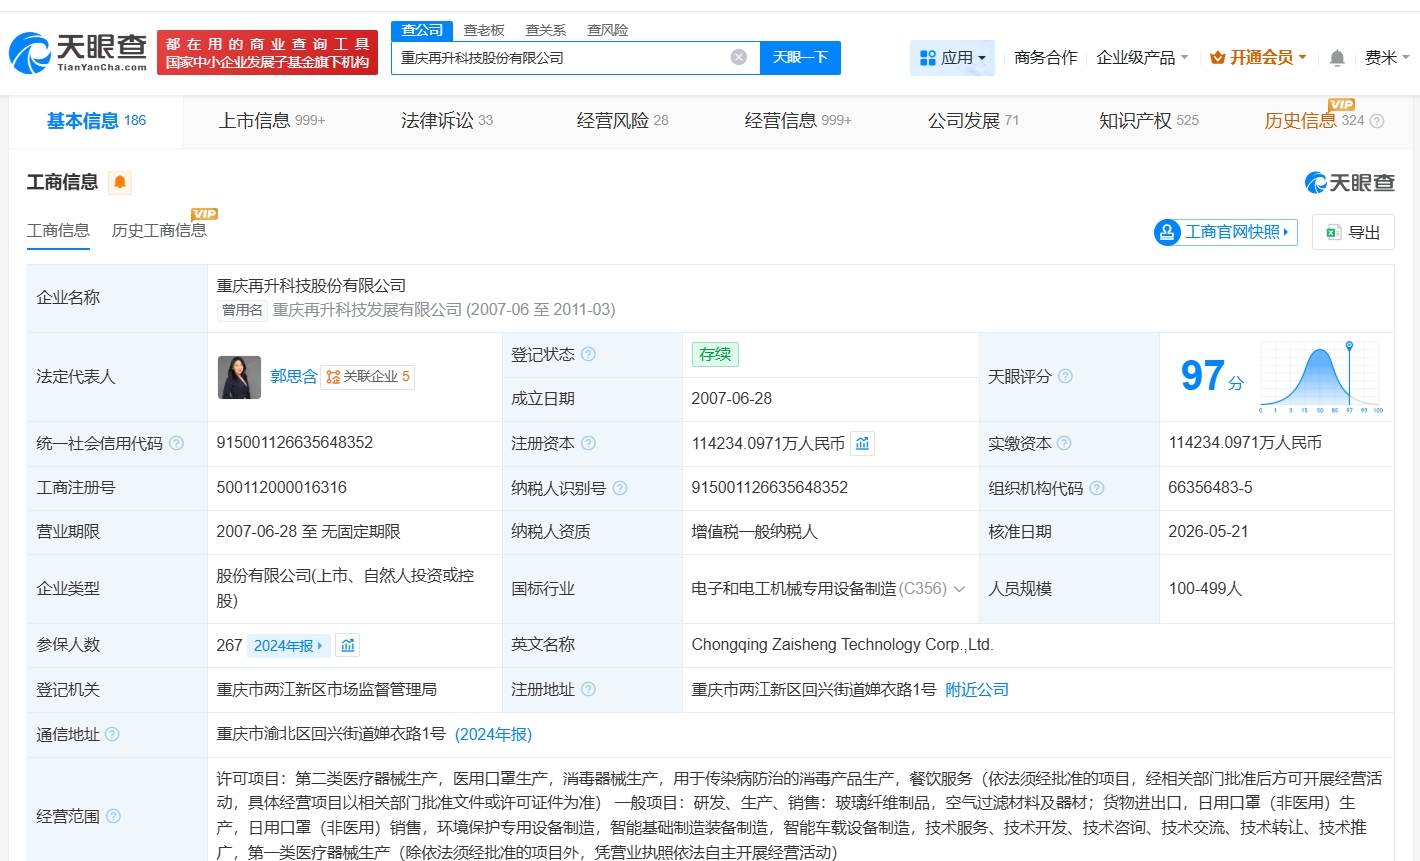
Task: Expand the 开通会员 dropdown
Action: pos(1258,58)
